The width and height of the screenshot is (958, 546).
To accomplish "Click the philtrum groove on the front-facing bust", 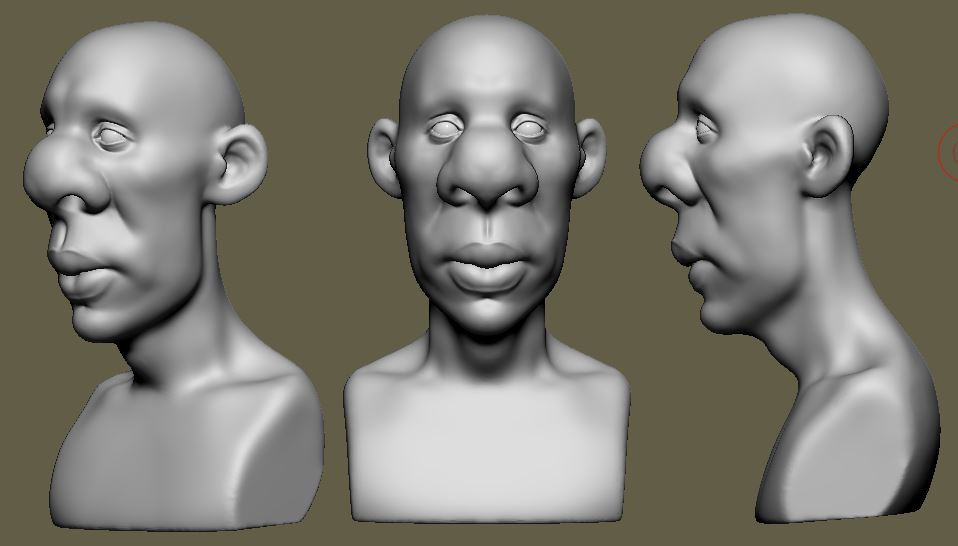I will point(487,228).
